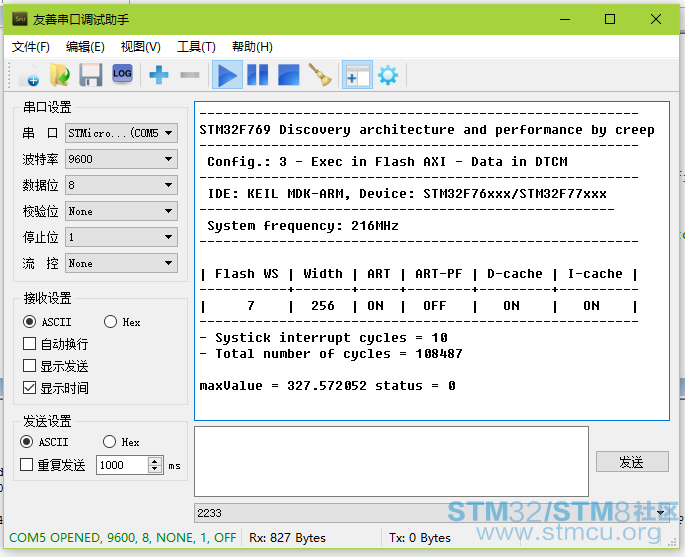
Task: Open the stop bits (停止位) 1 dropdown
Action: coord(121,237)
